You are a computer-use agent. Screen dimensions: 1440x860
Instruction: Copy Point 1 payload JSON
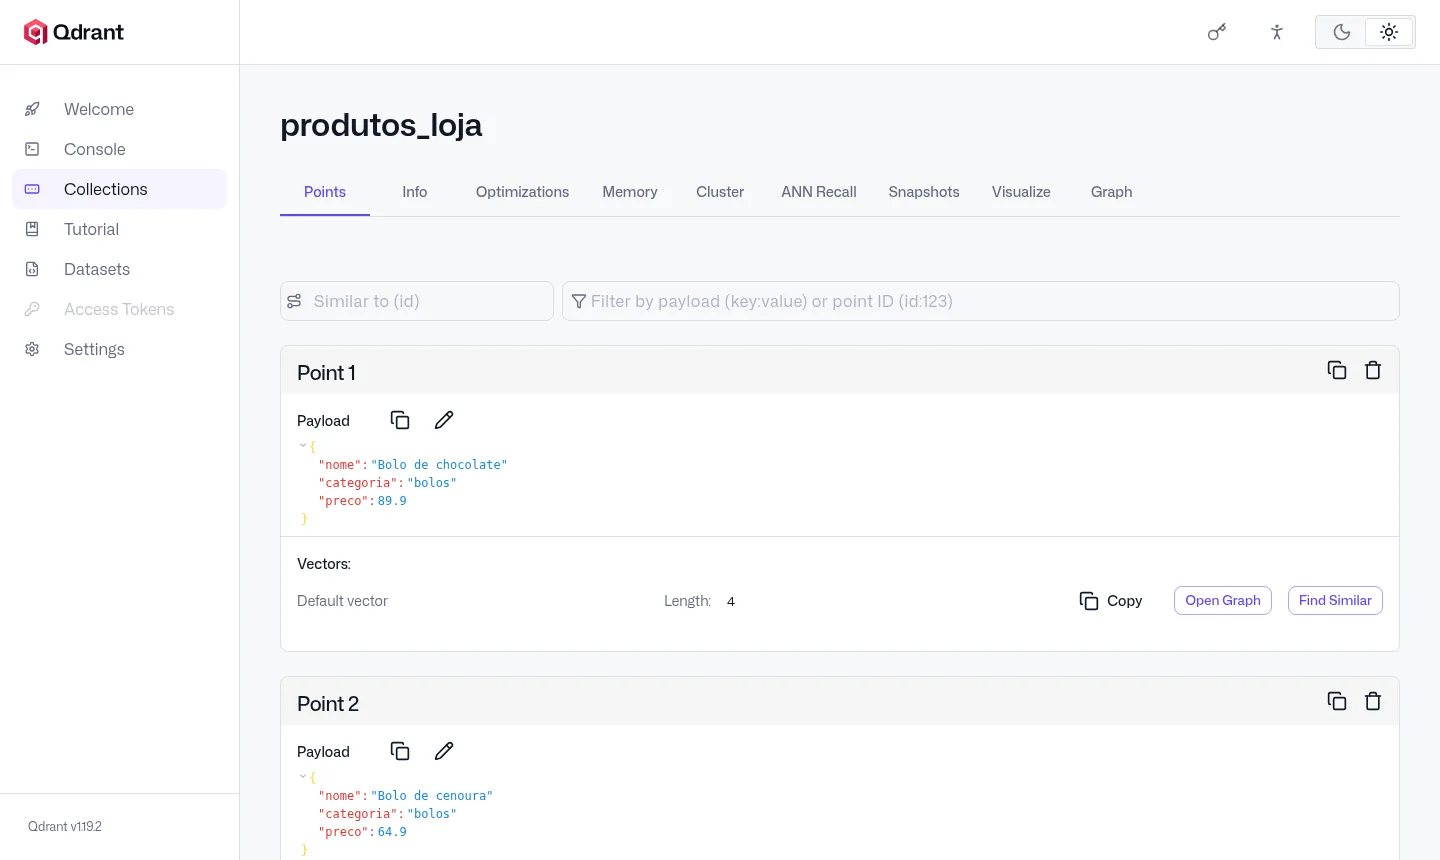pyautogui.click(x=400, y=420)
